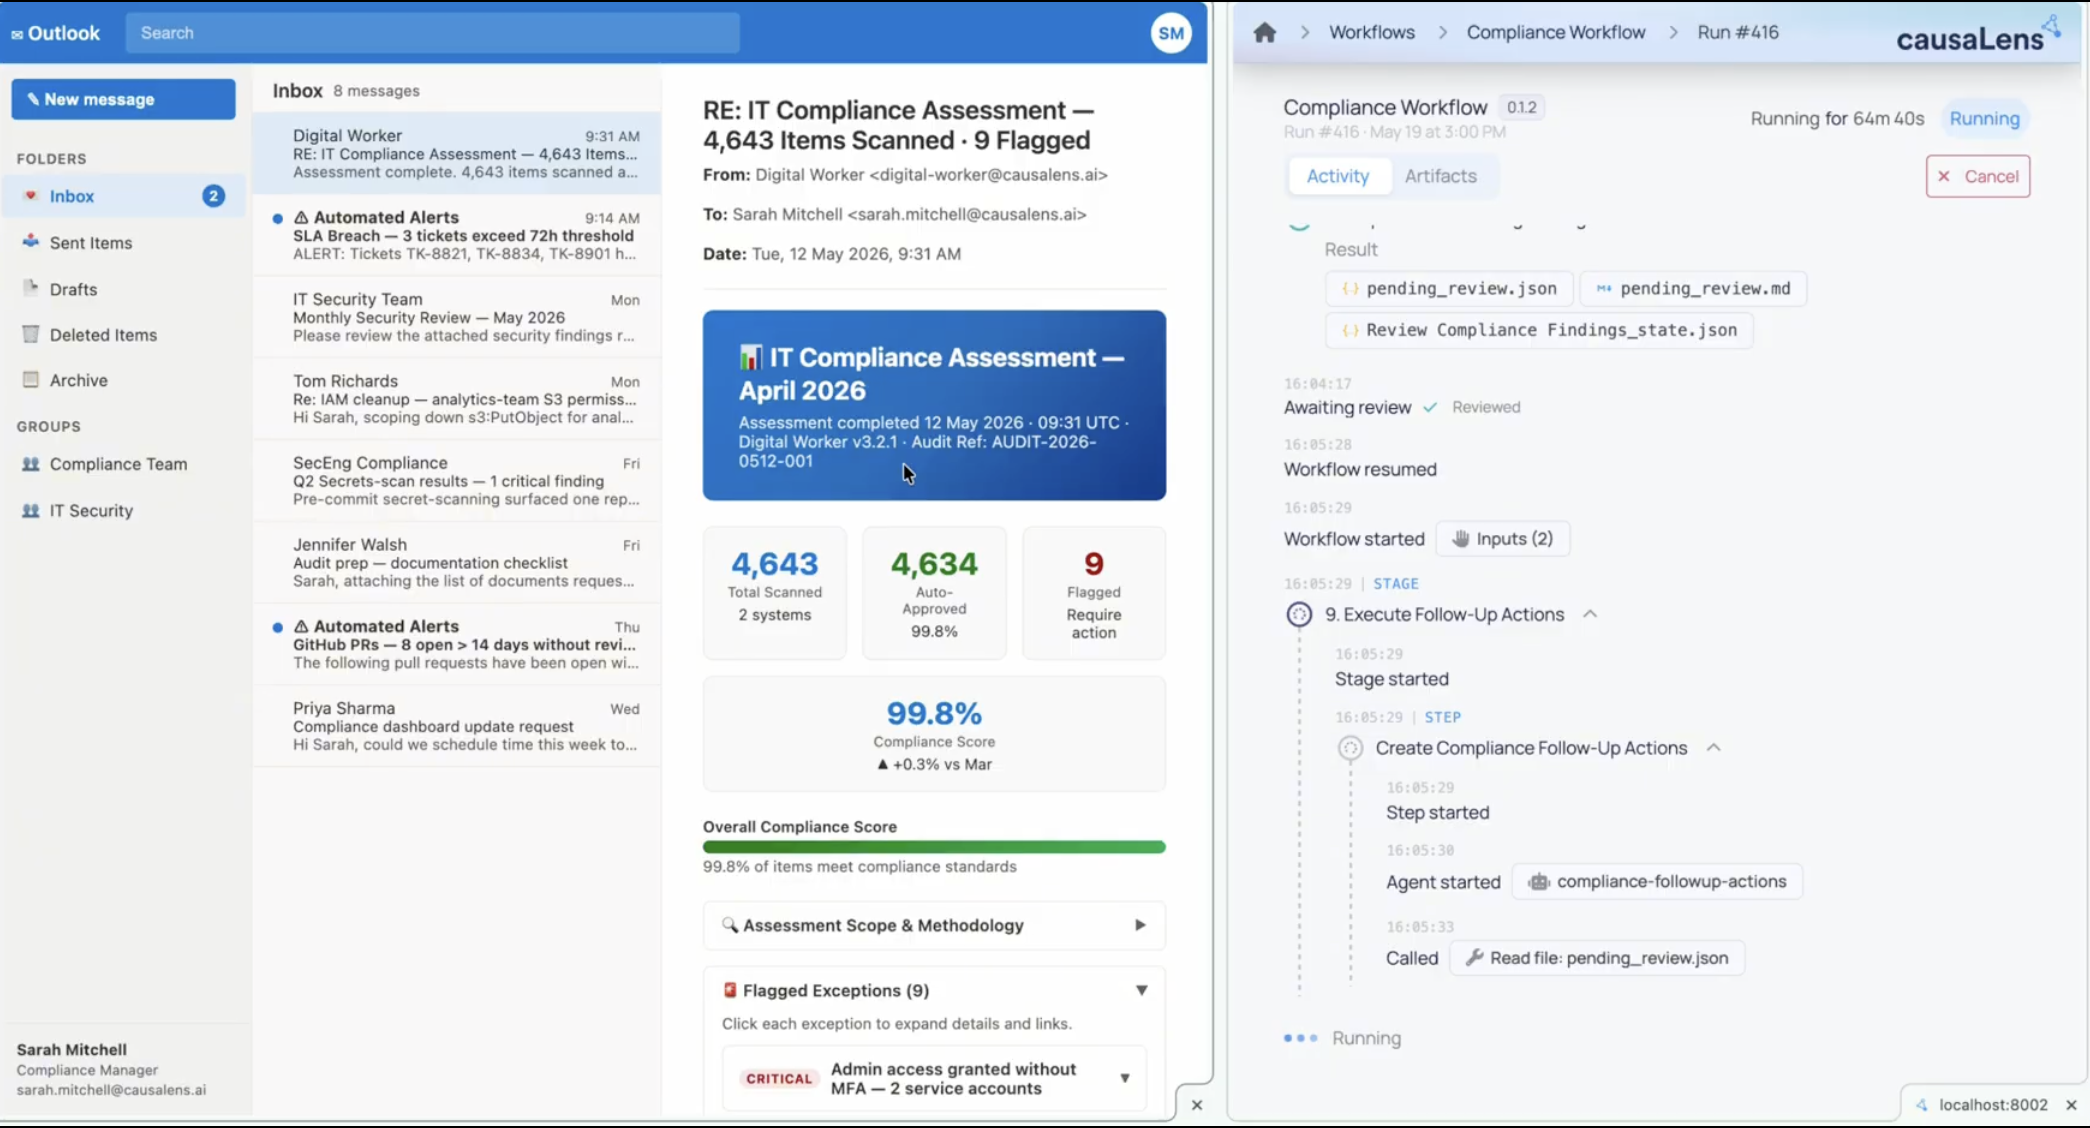
Task: Click the wrench icon on Read file chip
Action: (x=1474, y=958)
